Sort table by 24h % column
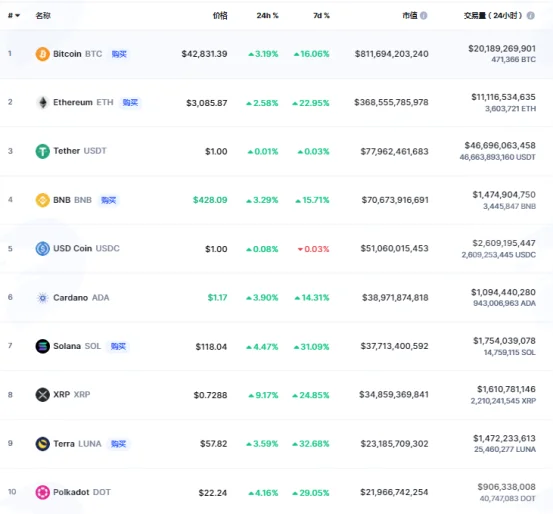The image size is (554, 514). [267, 16]
